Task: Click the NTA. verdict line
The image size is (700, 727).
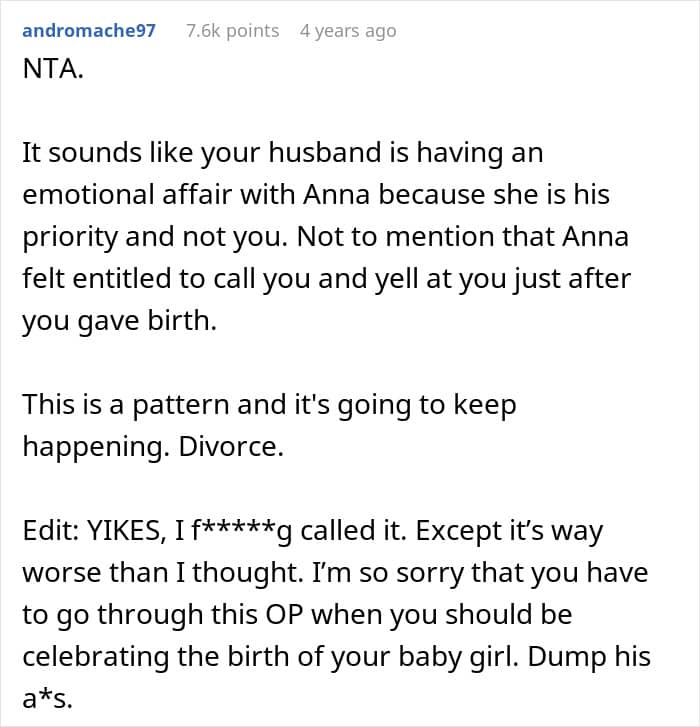Action: pyautogui.click(x=53, y=69)
